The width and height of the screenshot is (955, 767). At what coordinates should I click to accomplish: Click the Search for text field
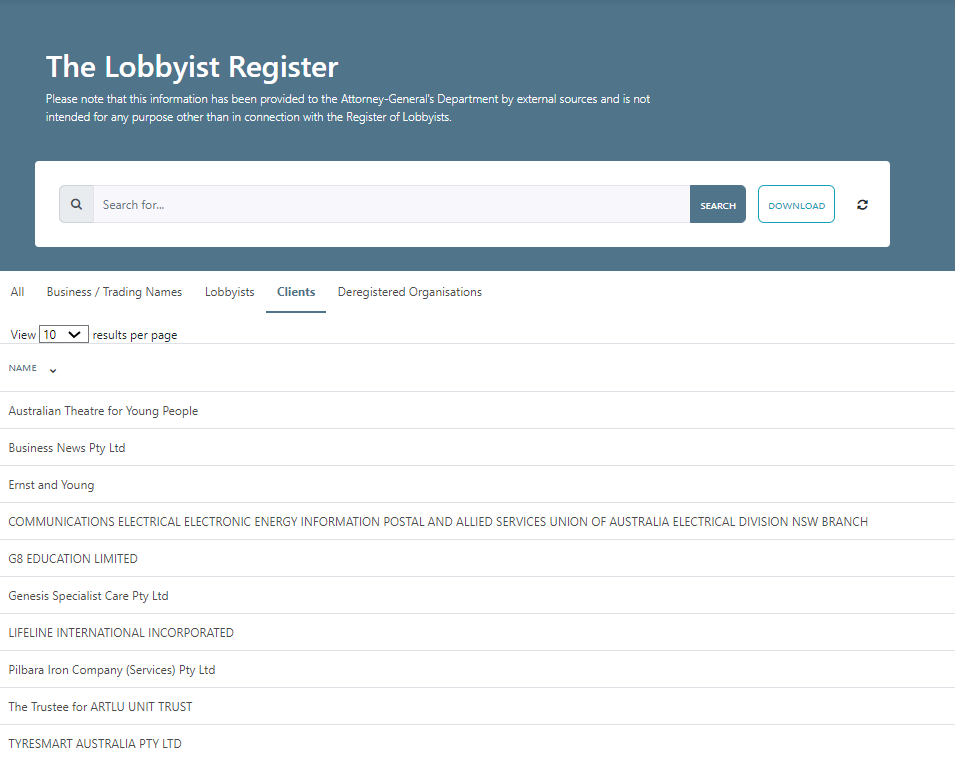pyautogui.click(x=390, y=204)
